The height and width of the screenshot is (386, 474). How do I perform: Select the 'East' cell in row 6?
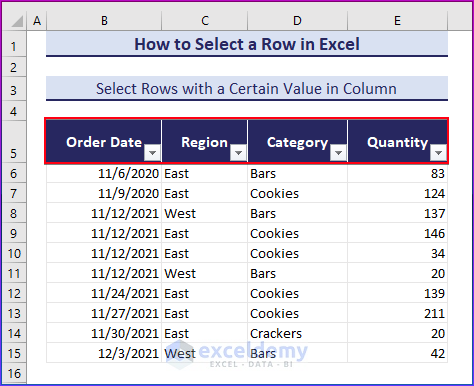tap(205, 173)
